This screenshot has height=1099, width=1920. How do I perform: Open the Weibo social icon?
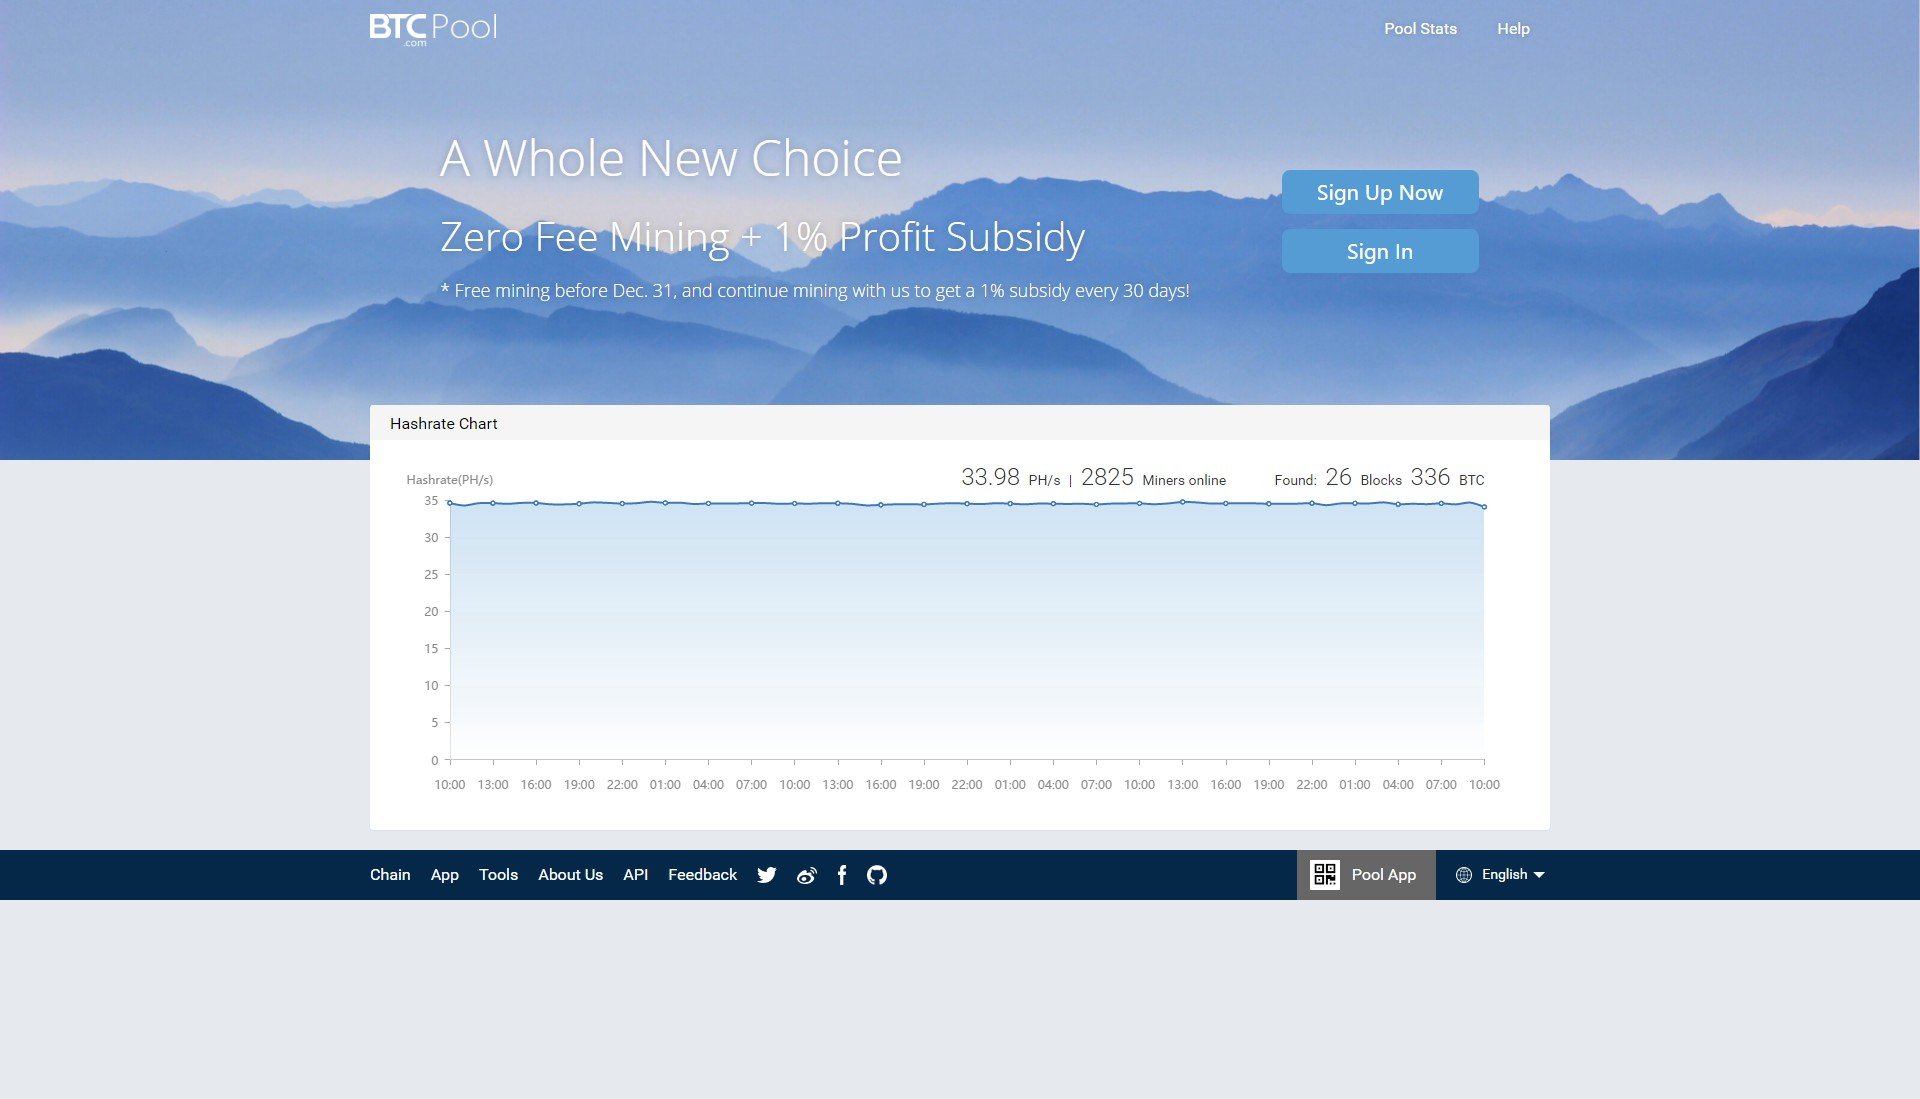coord(806,875)
